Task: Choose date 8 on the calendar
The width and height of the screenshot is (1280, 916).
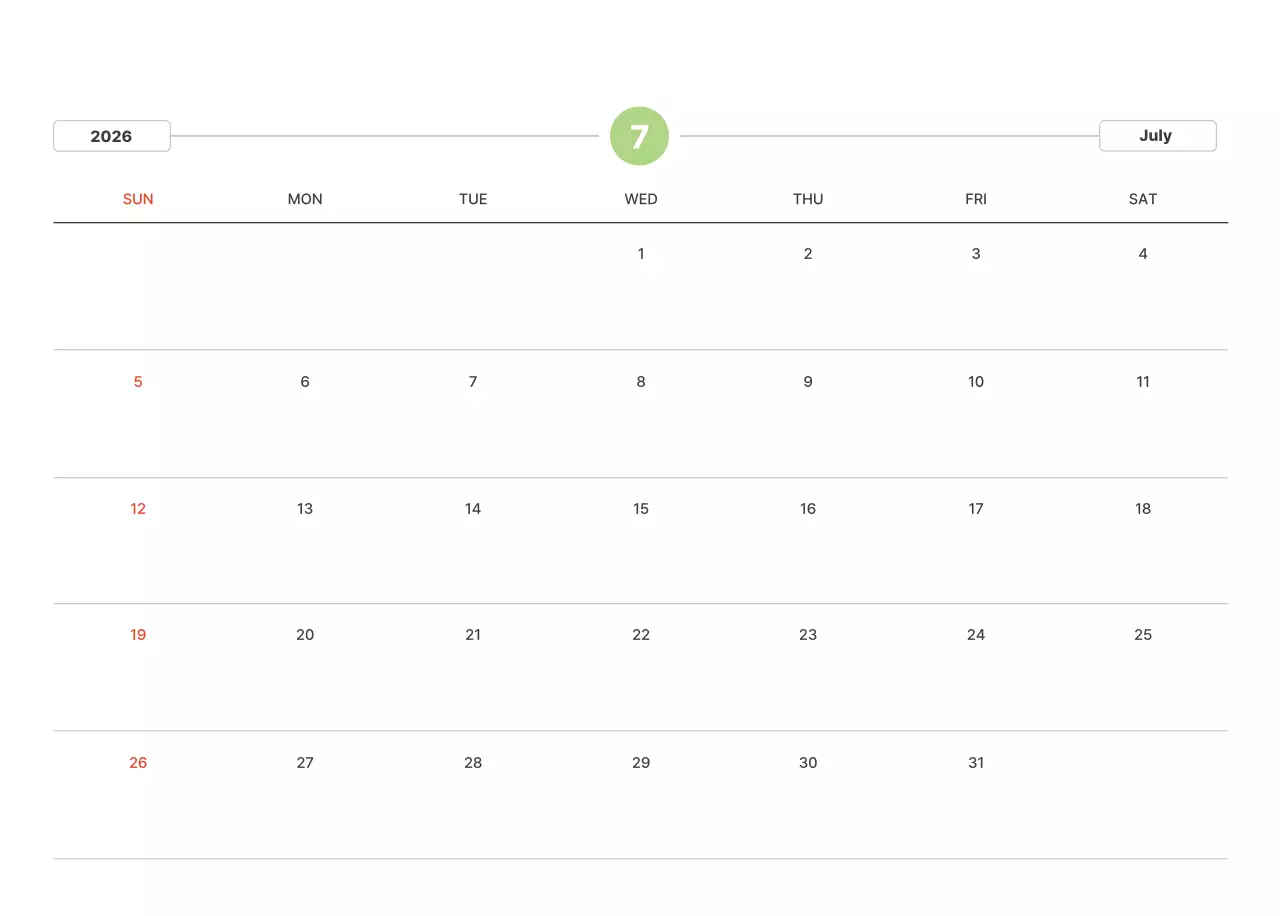Action: pos(641,382)
